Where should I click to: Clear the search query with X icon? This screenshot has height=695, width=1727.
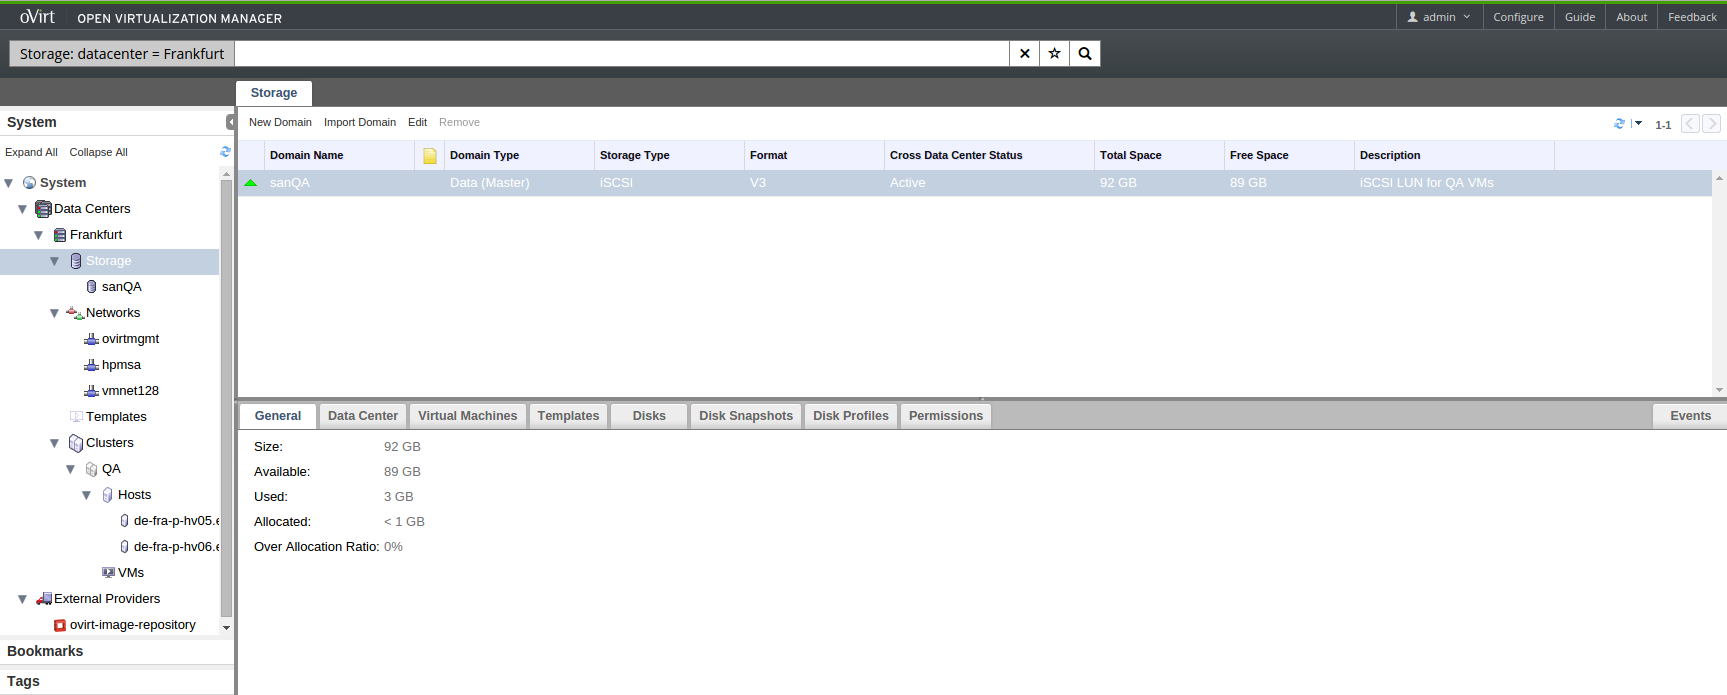pos(1024,54)
